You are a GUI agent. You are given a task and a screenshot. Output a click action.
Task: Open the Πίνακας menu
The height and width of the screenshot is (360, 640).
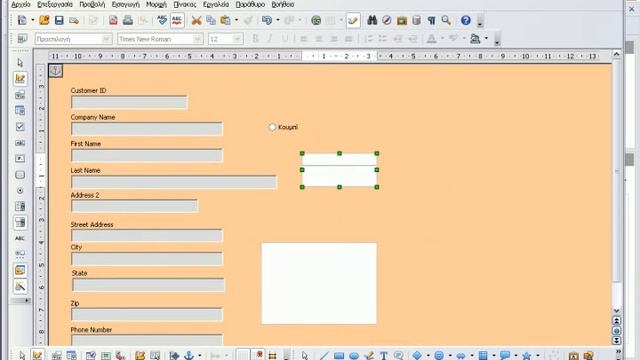pos(184,4)
